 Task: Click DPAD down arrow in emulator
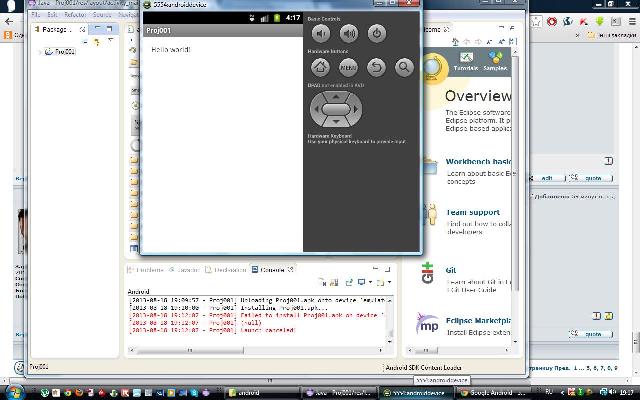click(x=336, y=122)
